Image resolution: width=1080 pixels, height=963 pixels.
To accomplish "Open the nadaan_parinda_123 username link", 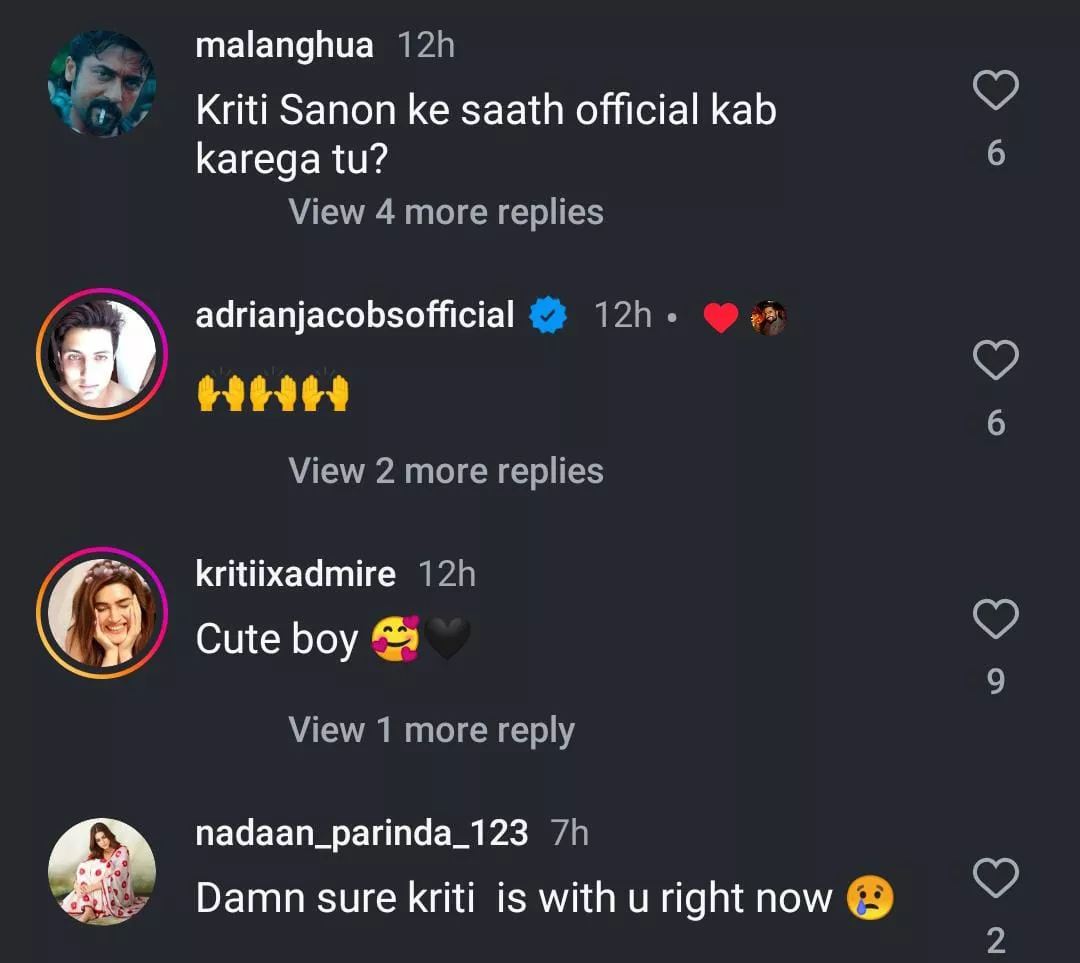I will click(x=362, y=833).
